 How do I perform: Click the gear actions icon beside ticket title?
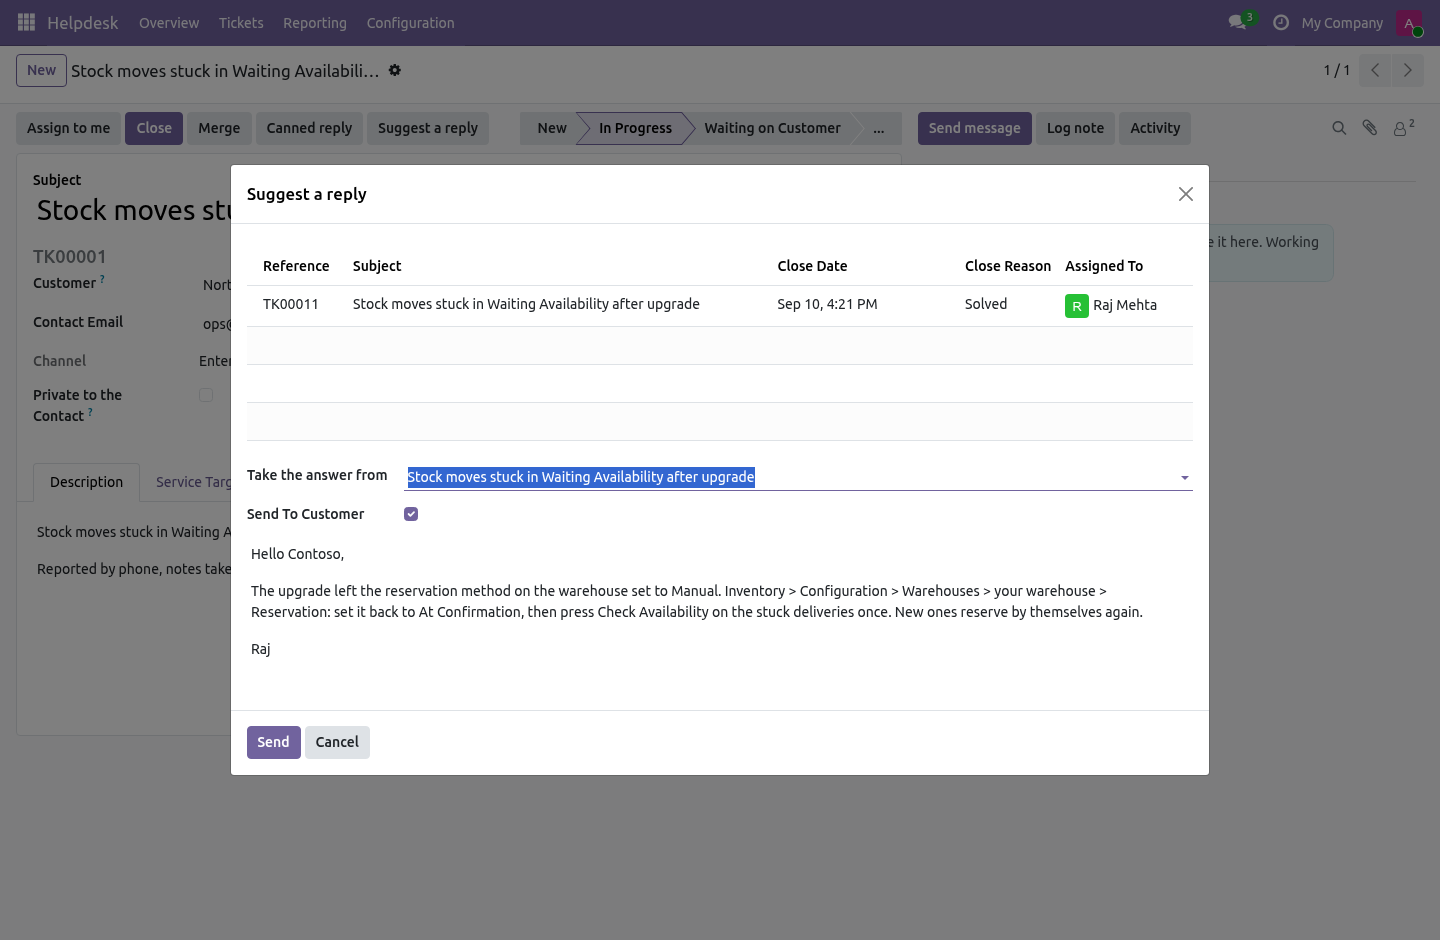coord(395,70)
